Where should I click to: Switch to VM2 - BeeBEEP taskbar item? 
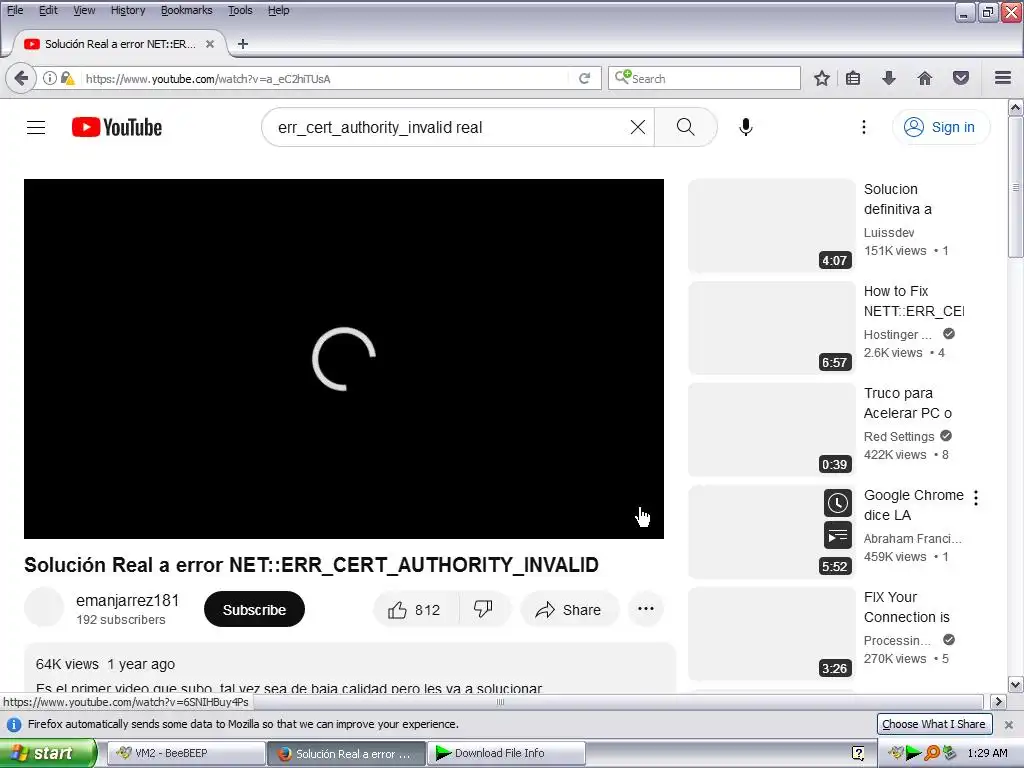[185, 753]
